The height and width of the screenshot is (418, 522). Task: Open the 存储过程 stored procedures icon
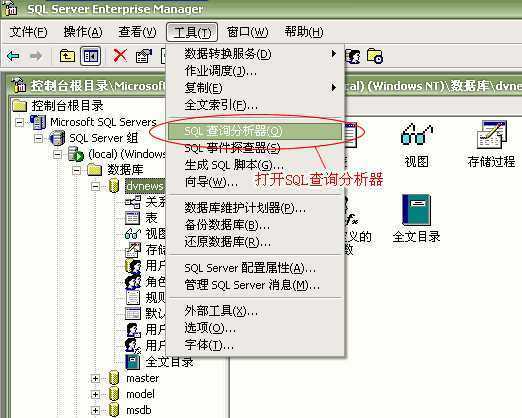pyautogui.click(x=492, y=135)
